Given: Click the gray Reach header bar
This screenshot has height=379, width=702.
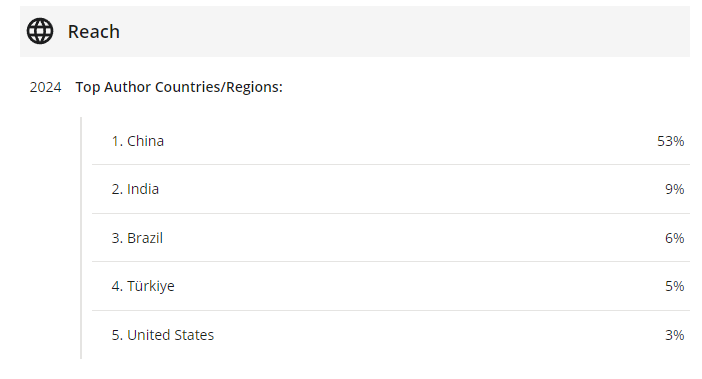Looking at the screenshot, I should (355, 31).
